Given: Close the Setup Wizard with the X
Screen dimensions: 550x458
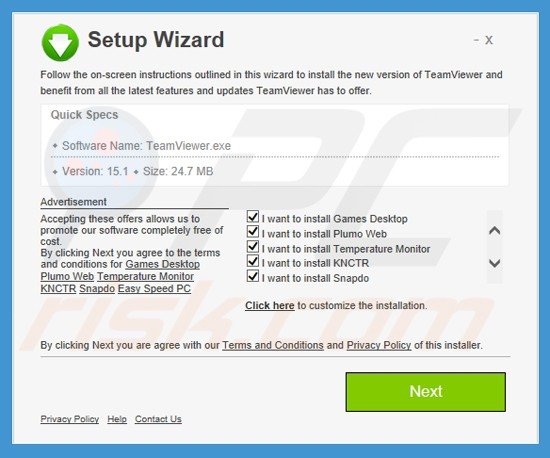Looking at the screenshot, I should (x=489, y=40).
